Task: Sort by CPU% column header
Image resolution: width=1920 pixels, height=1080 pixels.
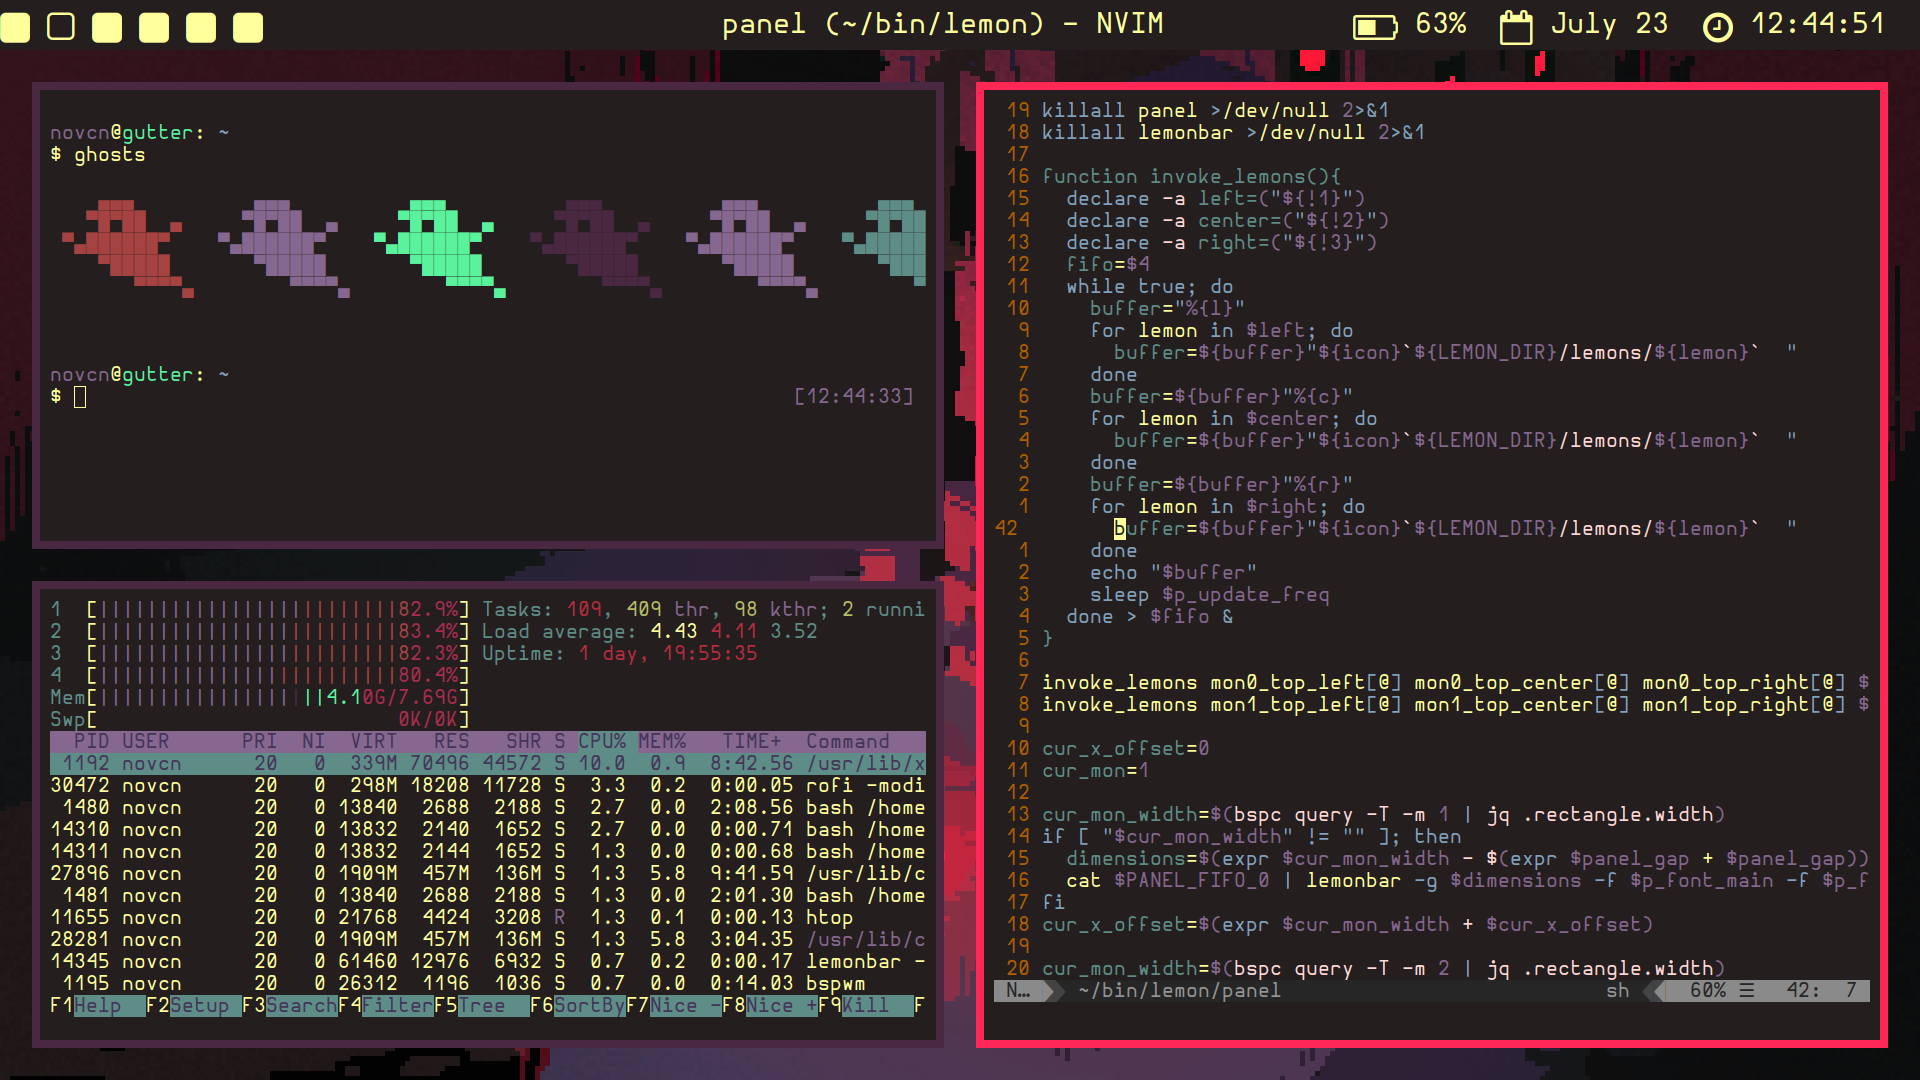Action: click(601, 741)
